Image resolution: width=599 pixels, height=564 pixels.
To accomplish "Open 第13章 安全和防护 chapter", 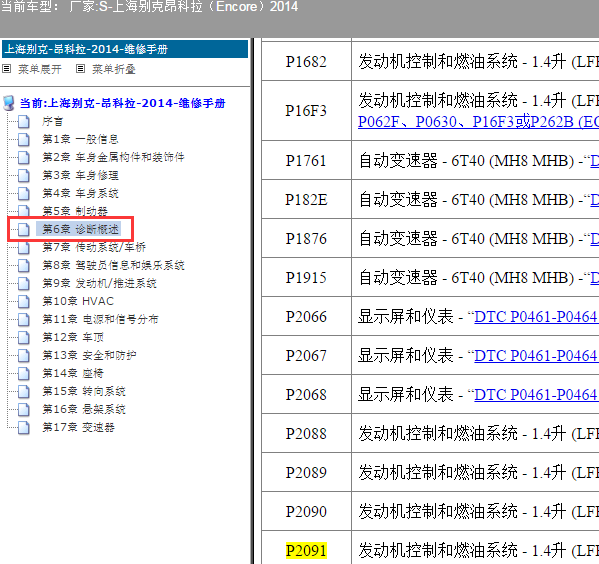I will coord(89,355).
